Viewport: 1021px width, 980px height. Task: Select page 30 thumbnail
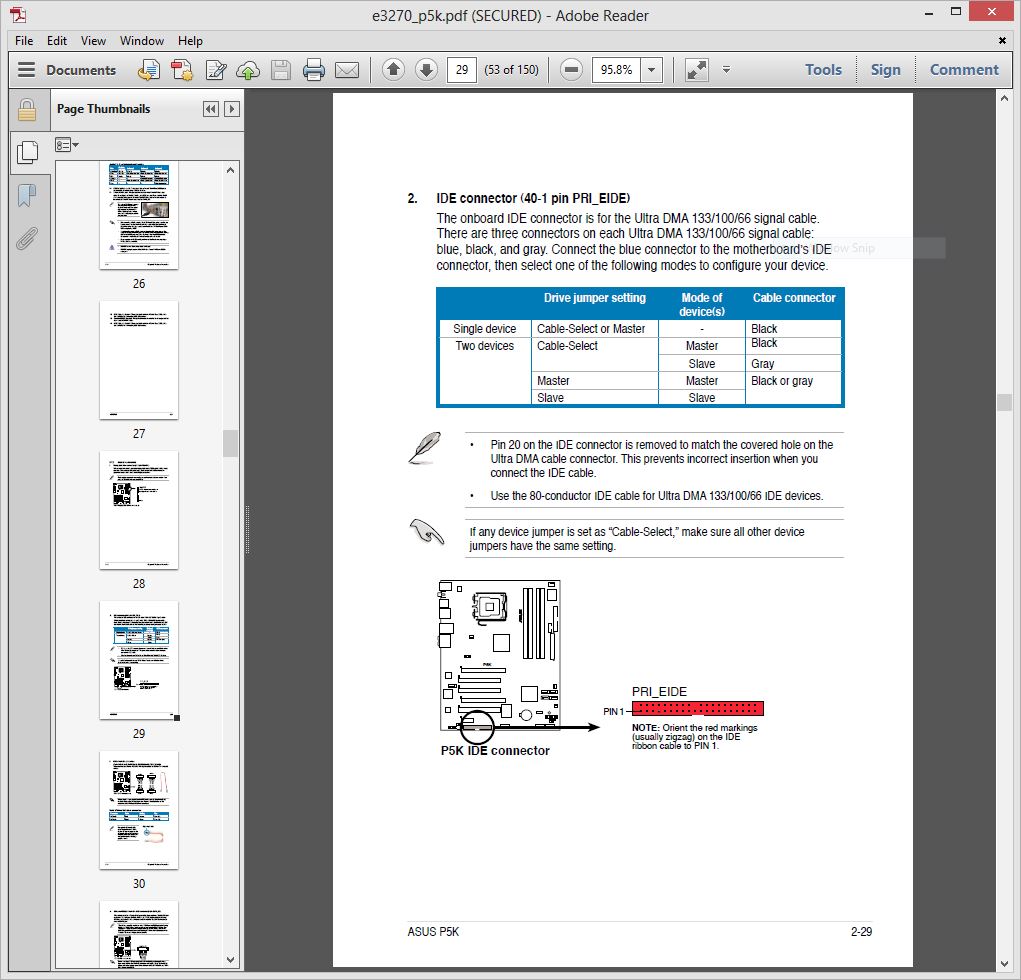pyautogui.click(x=139, y=810)
